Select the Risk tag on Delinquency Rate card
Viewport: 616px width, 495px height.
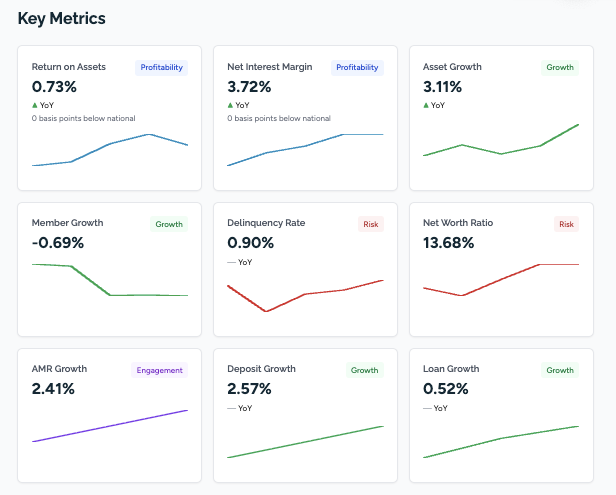point(370,224)
